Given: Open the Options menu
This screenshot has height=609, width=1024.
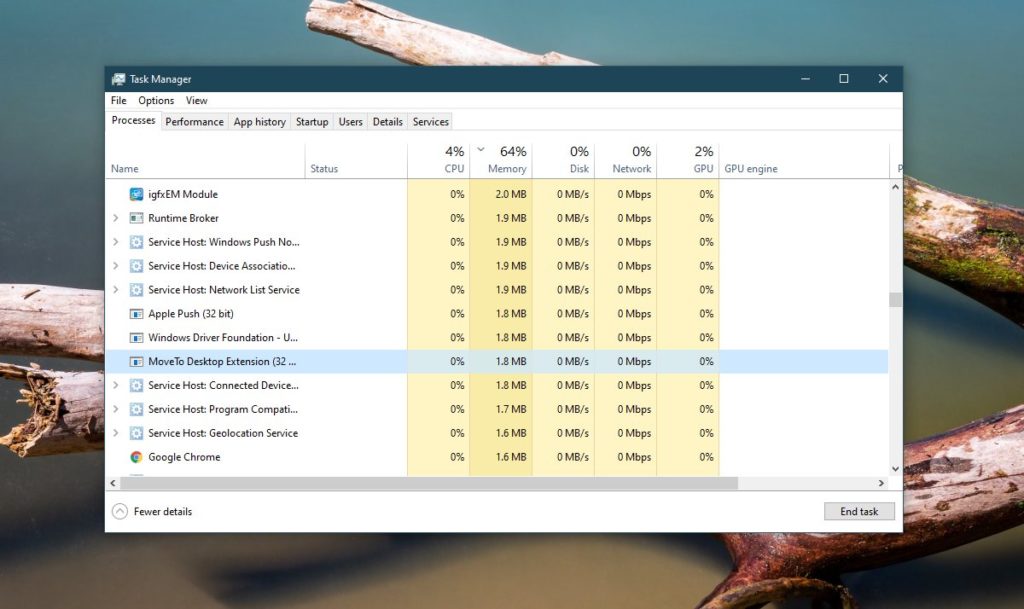Looking at the screenshot, I should [156, 100].
